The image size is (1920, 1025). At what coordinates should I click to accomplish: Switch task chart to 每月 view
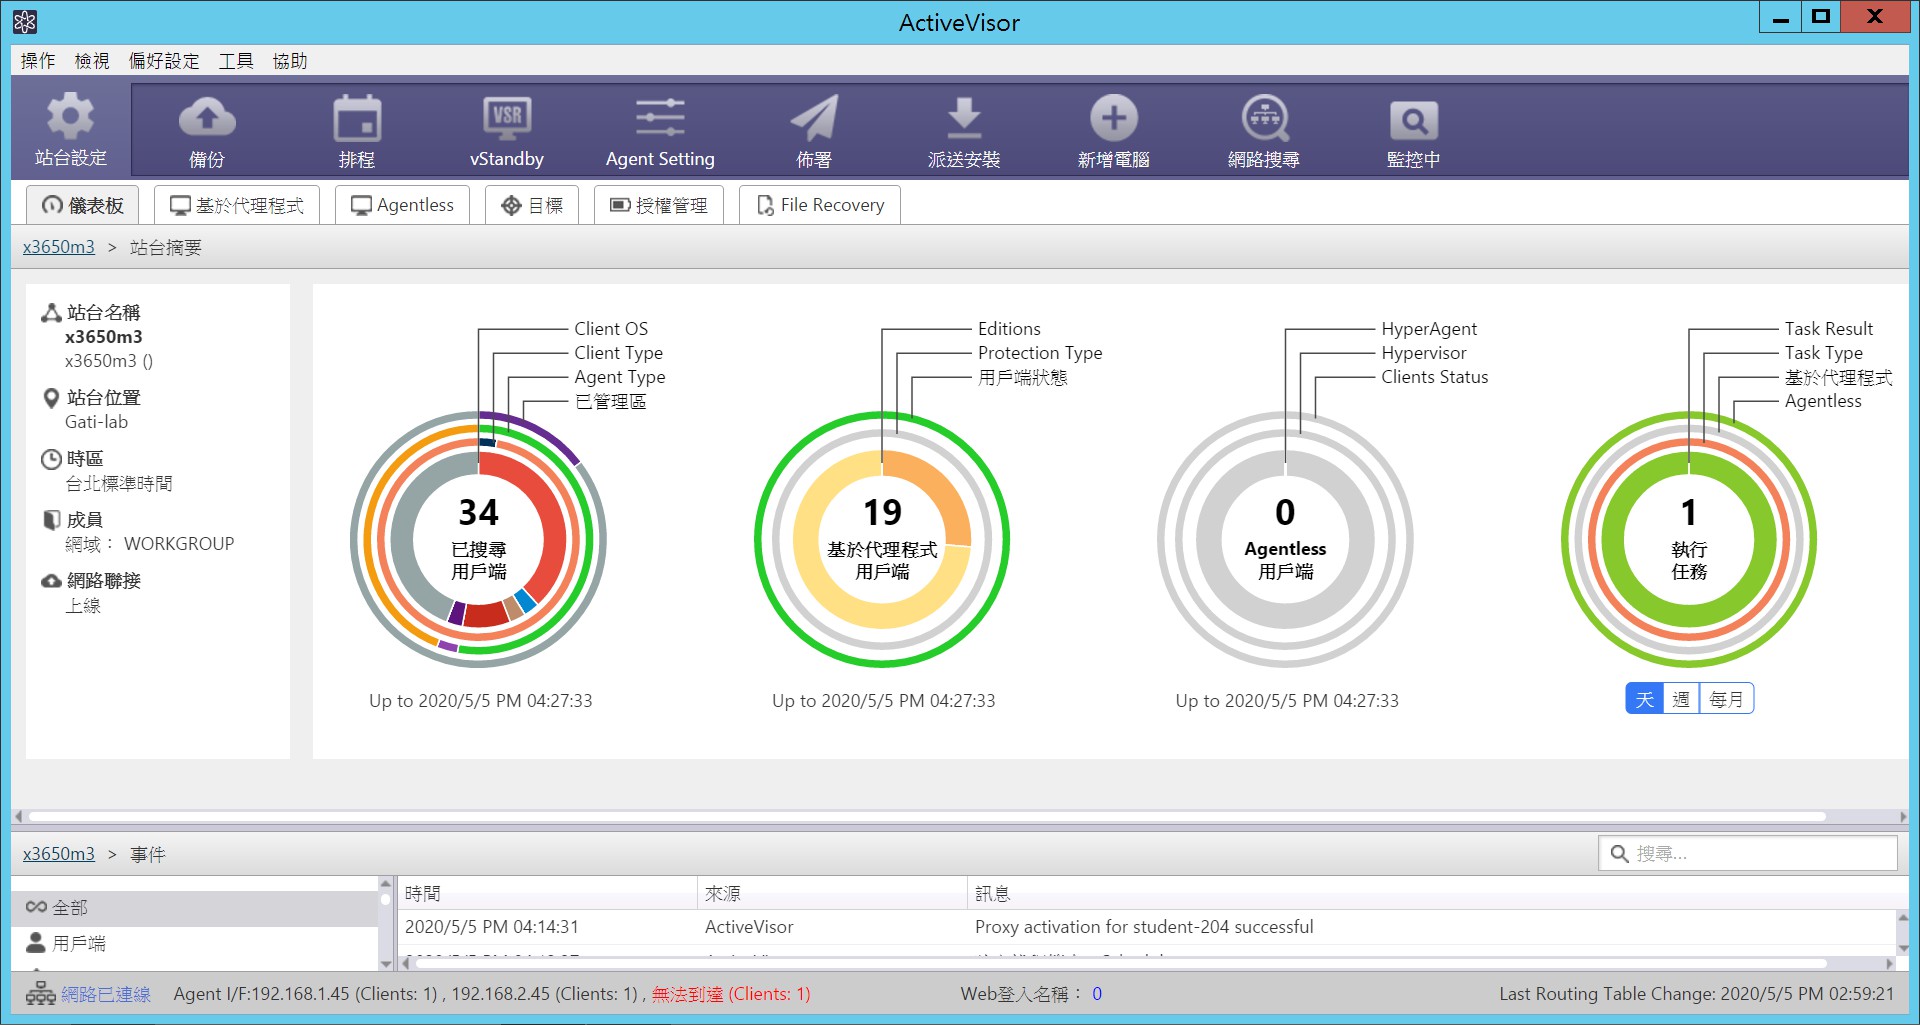click(x=1726, y=699)
